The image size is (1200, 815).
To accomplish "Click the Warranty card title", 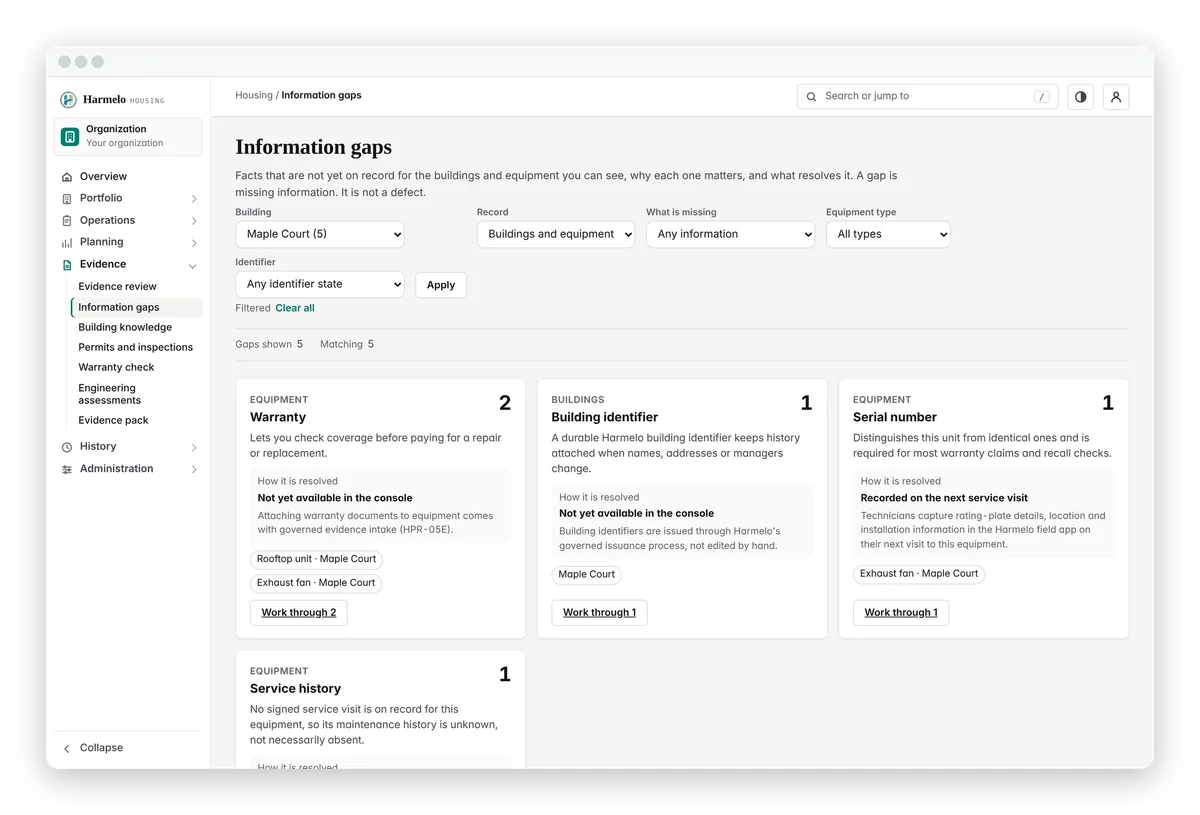I will (x=278, y=417).
